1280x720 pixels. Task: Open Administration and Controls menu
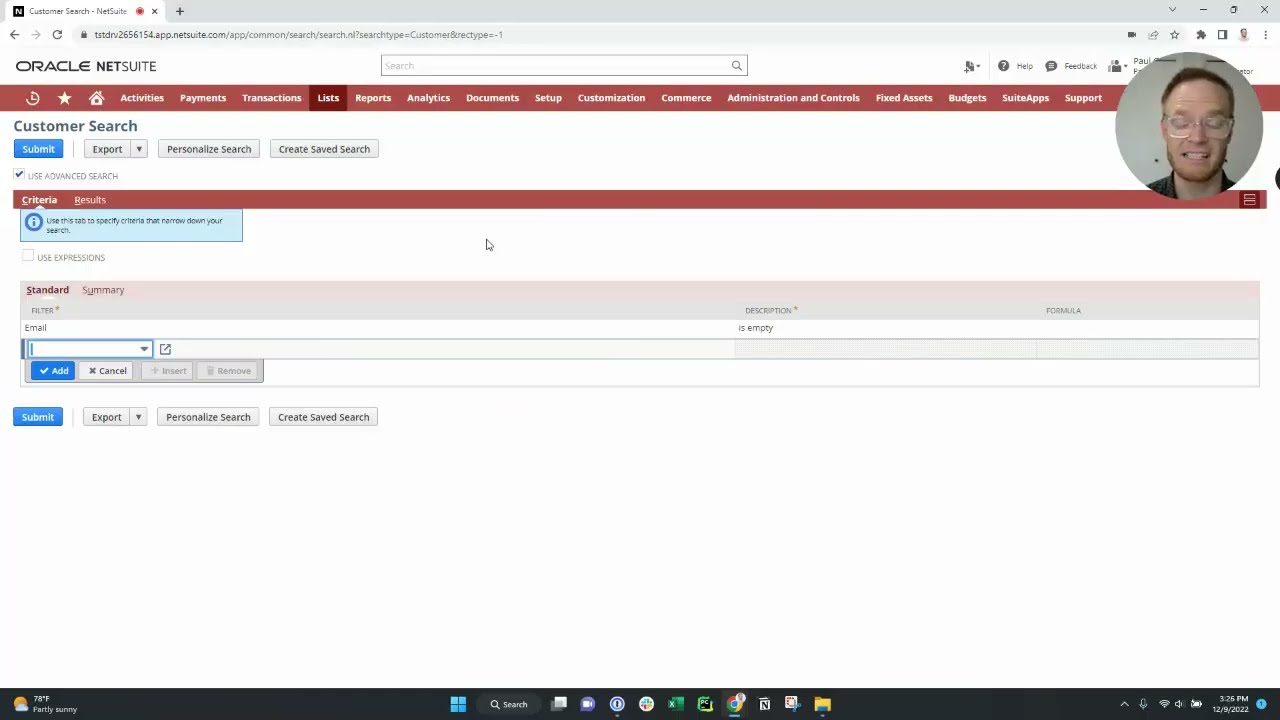pos(793,98)
